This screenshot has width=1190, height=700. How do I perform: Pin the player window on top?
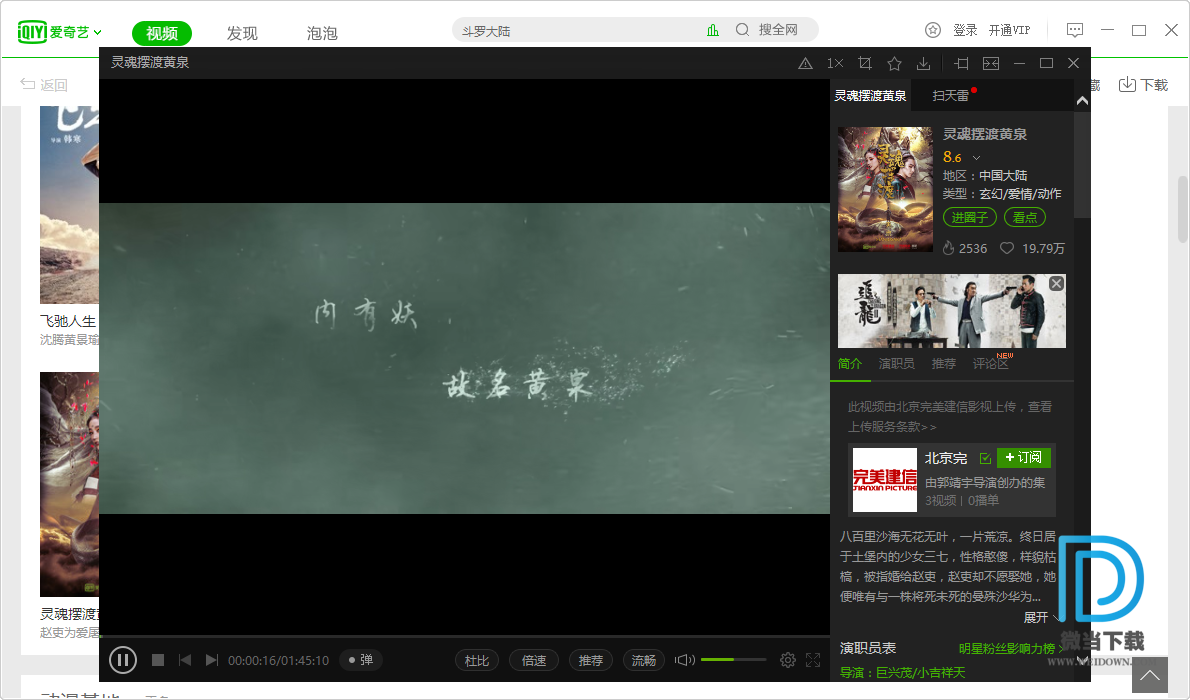[x=962, y=63]
